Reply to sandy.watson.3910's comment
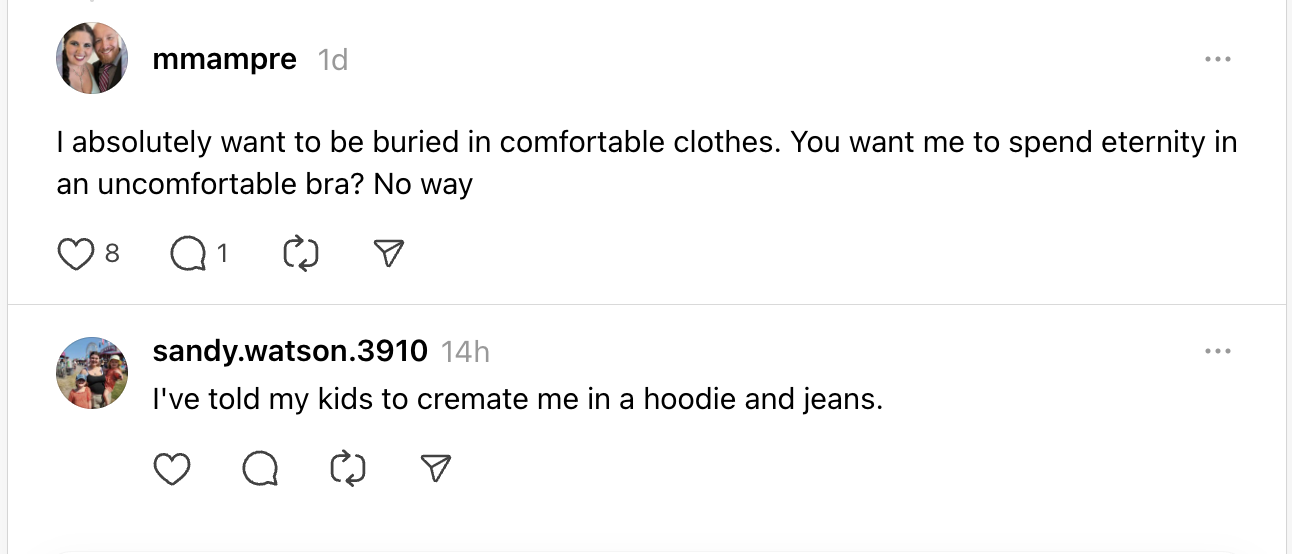Screen dimensions: 1292x554 [260, 468]
